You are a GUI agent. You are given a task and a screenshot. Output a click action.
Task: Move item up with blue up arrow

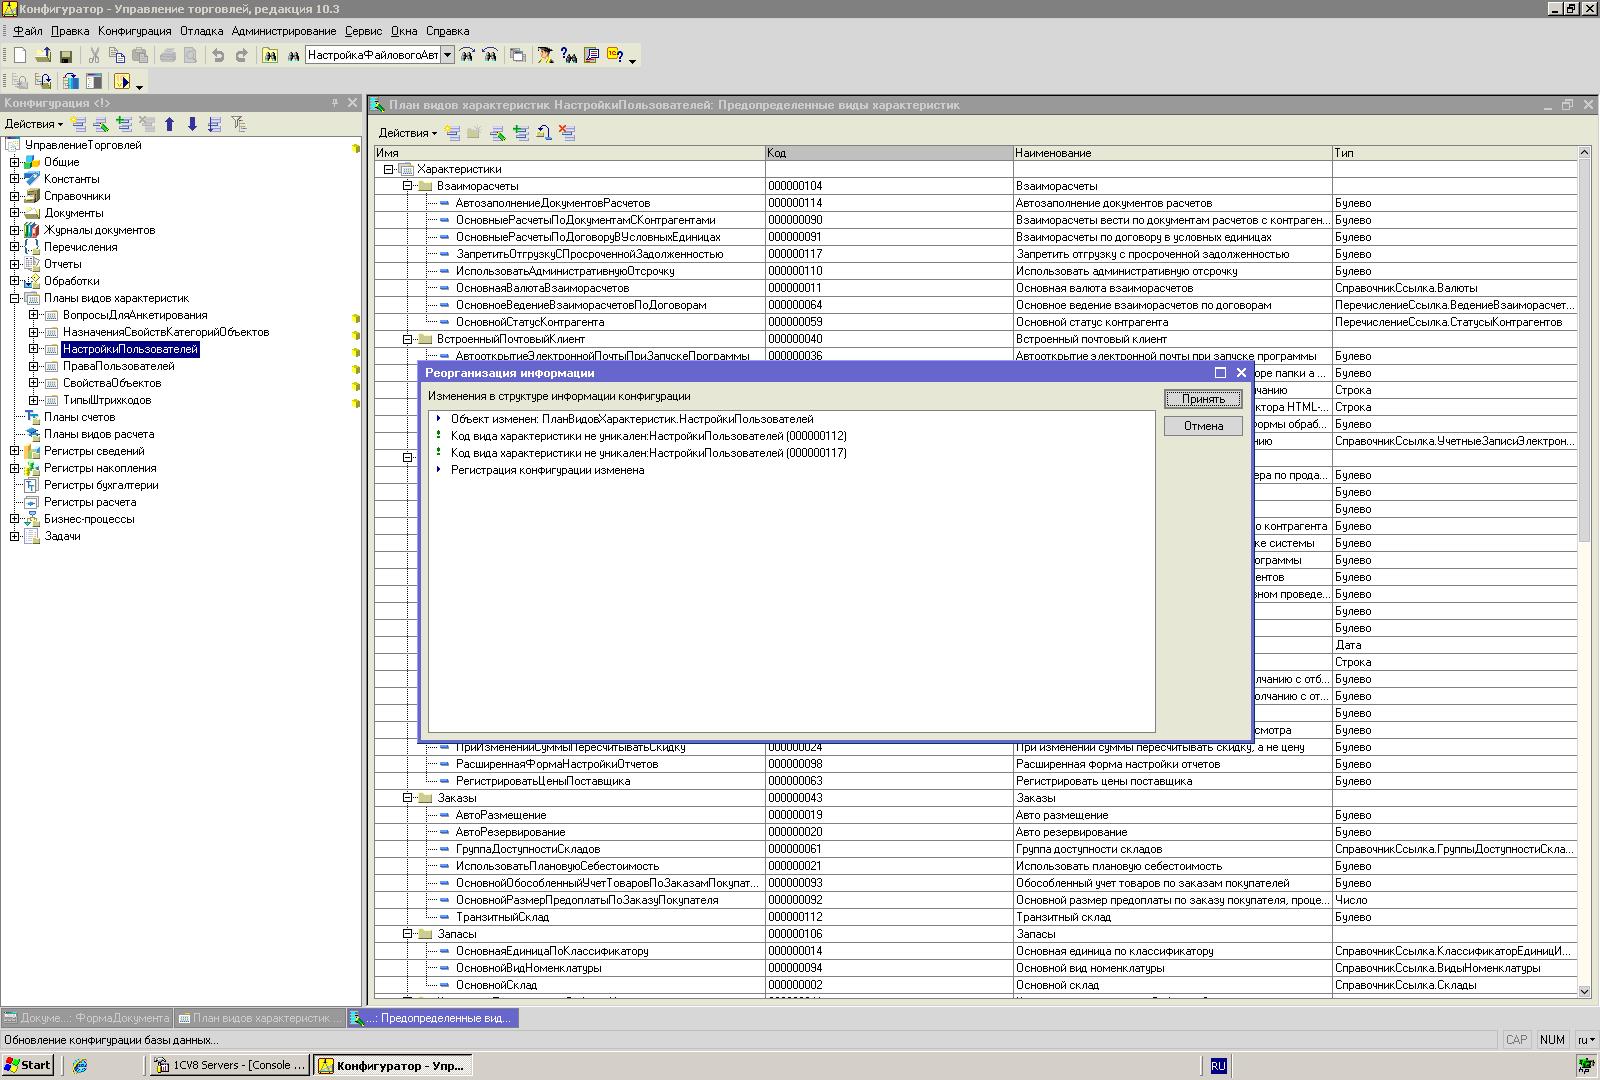click(x=169, y=124)
